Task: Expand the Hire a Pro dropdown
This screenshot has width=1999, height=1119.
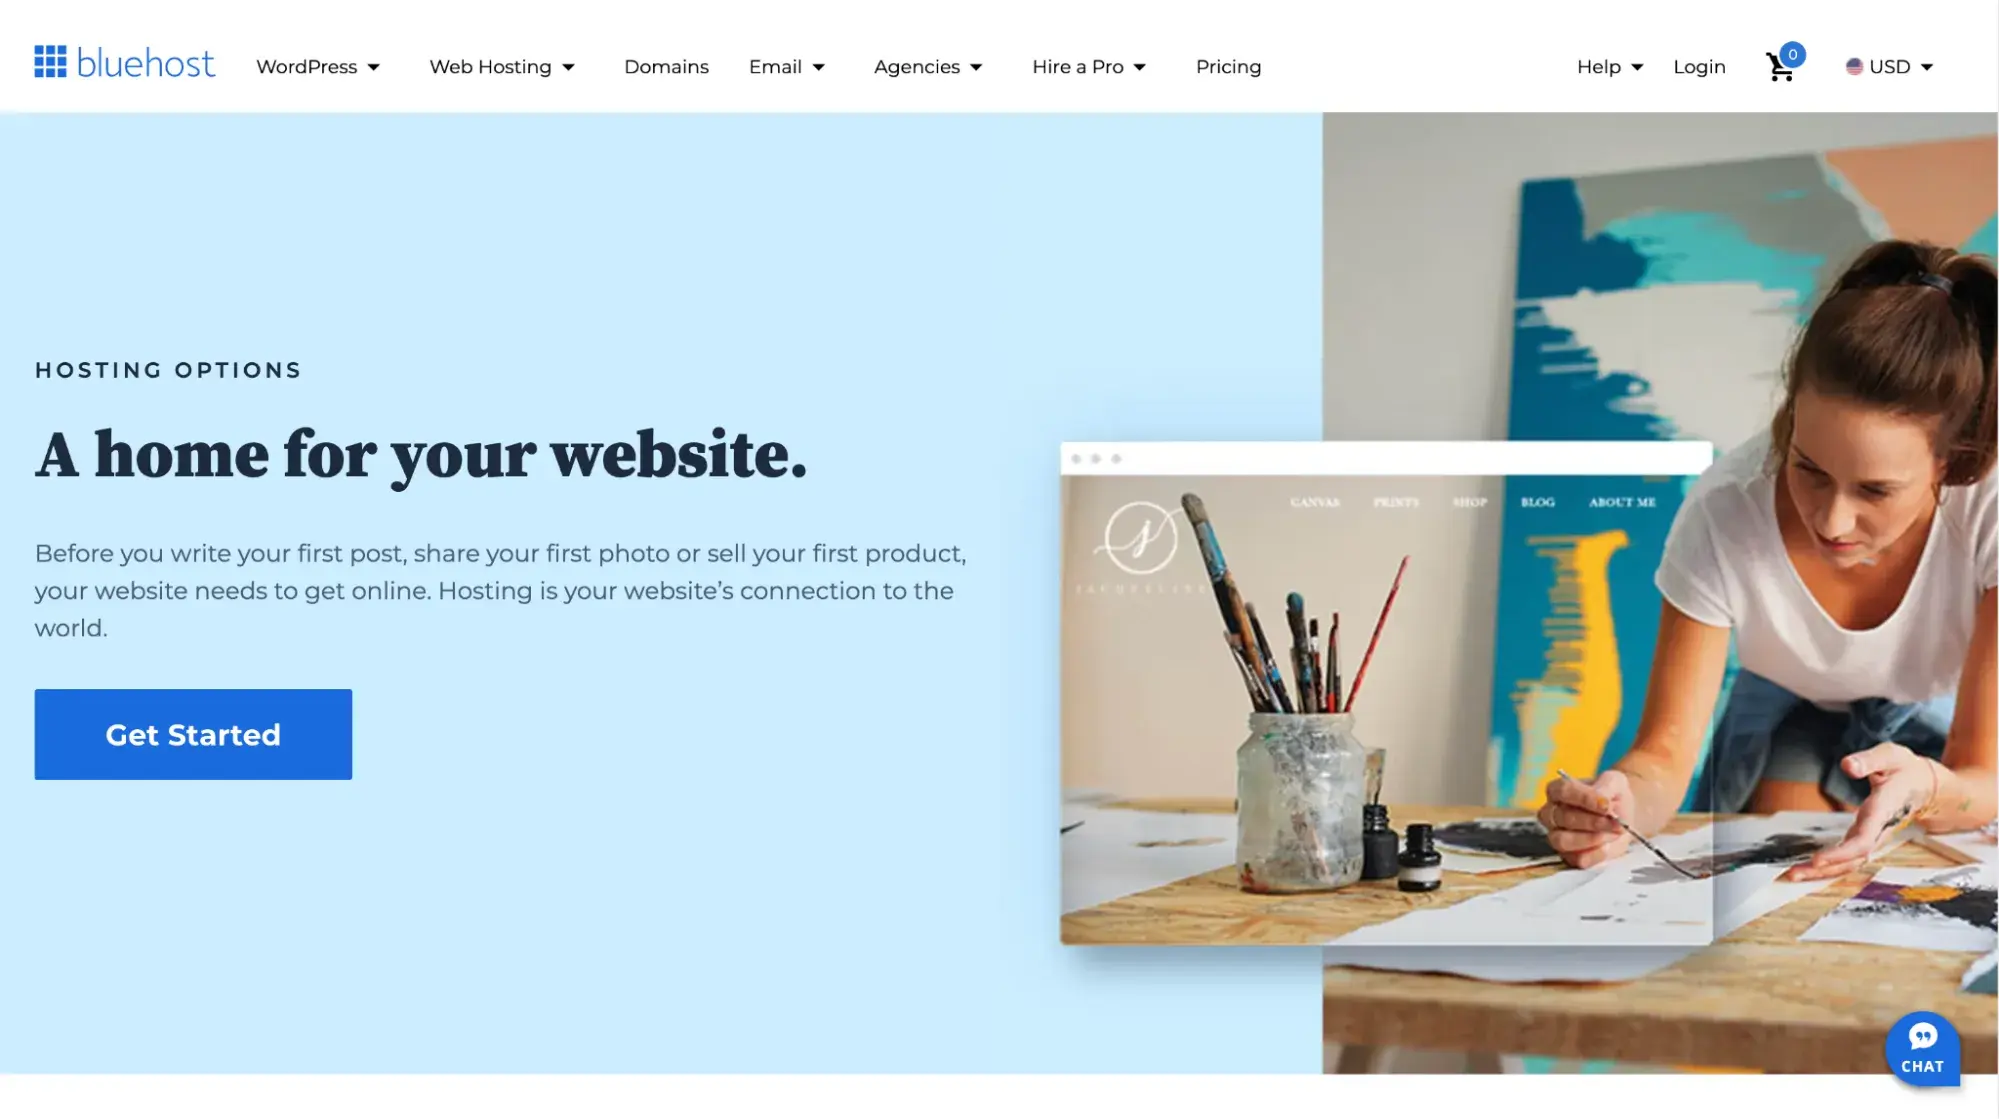Action: coord(1087,66)
